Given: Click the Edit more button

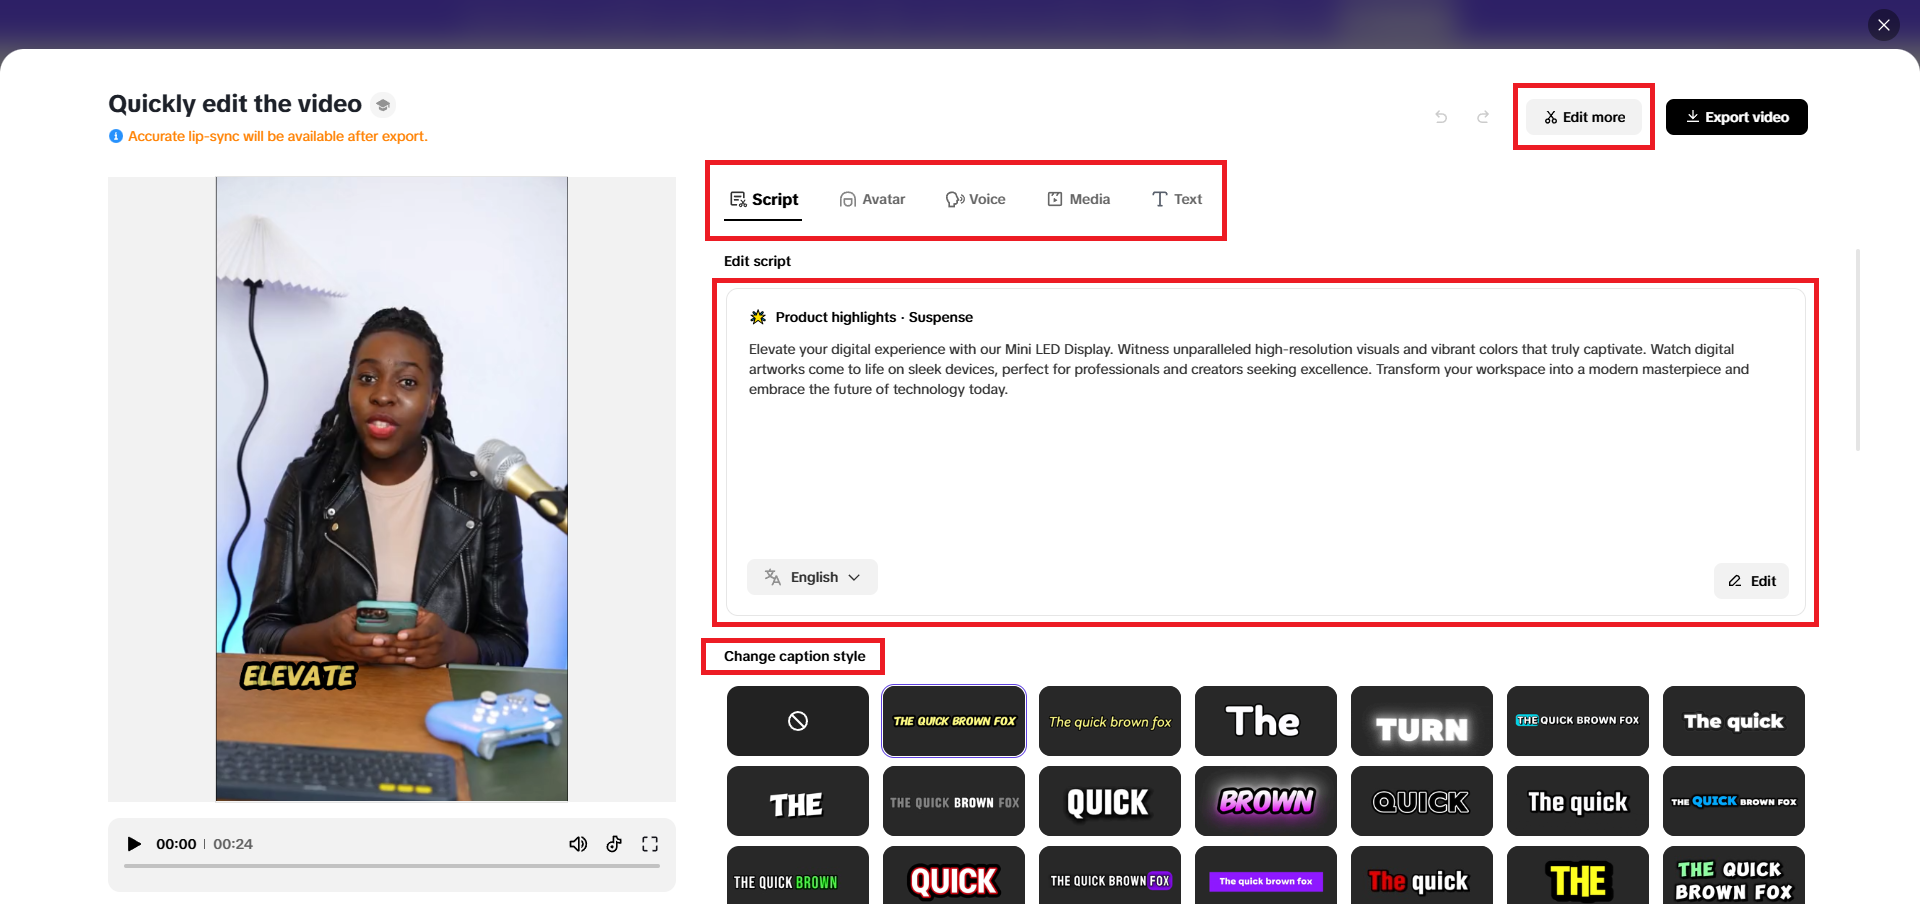Looking at the screenshot, I should tap(1584, 117).
